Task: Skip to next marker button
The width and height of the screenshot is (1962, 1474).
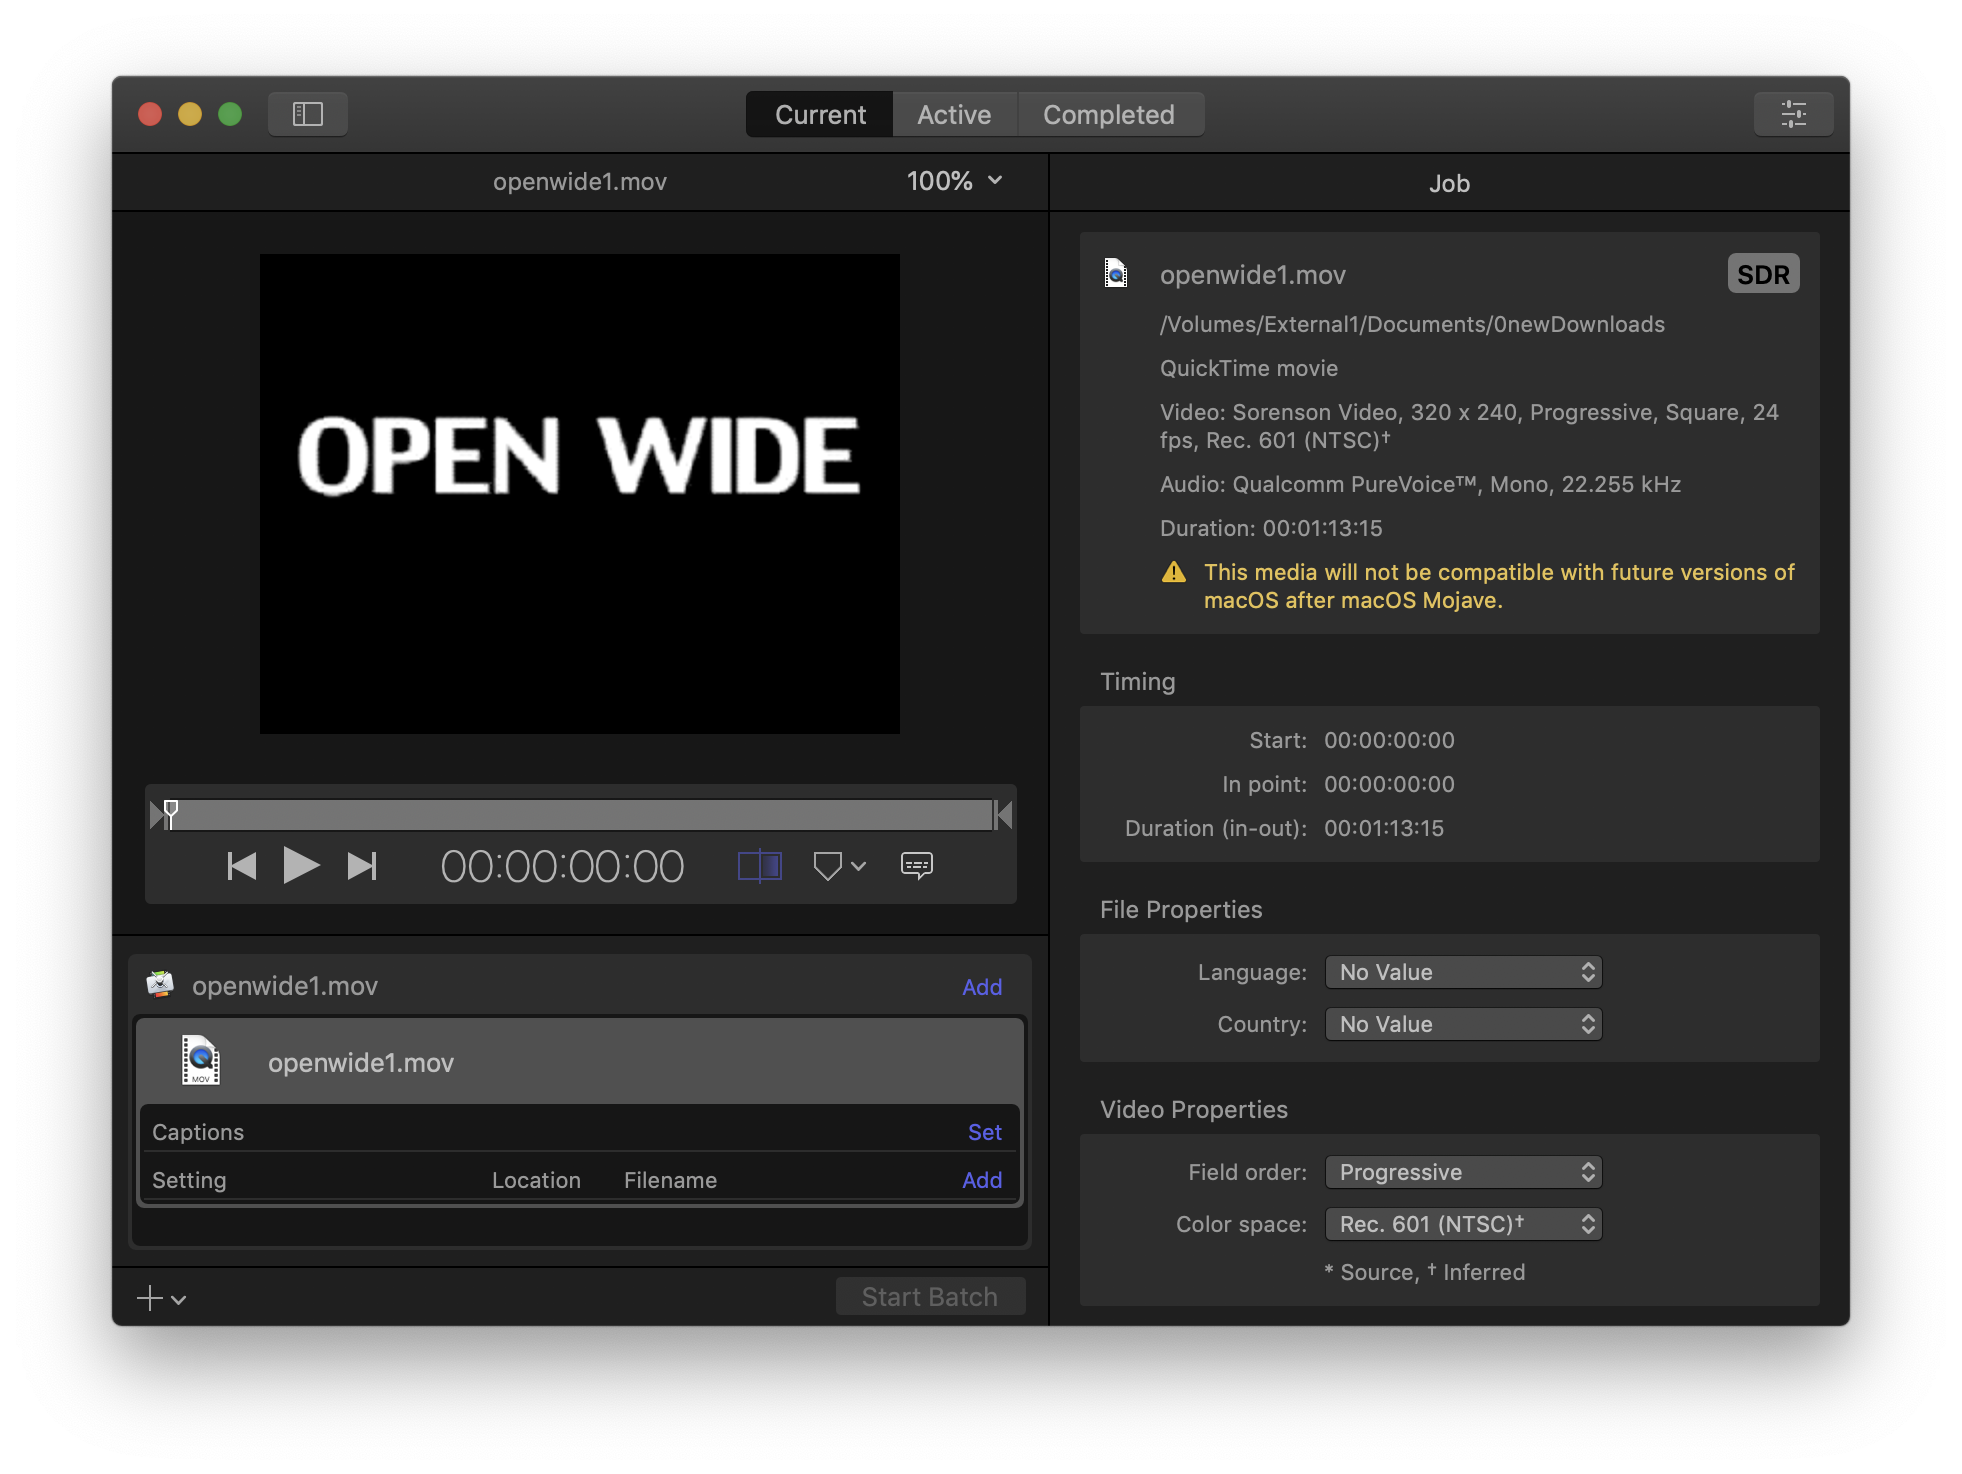Action: 361,866
